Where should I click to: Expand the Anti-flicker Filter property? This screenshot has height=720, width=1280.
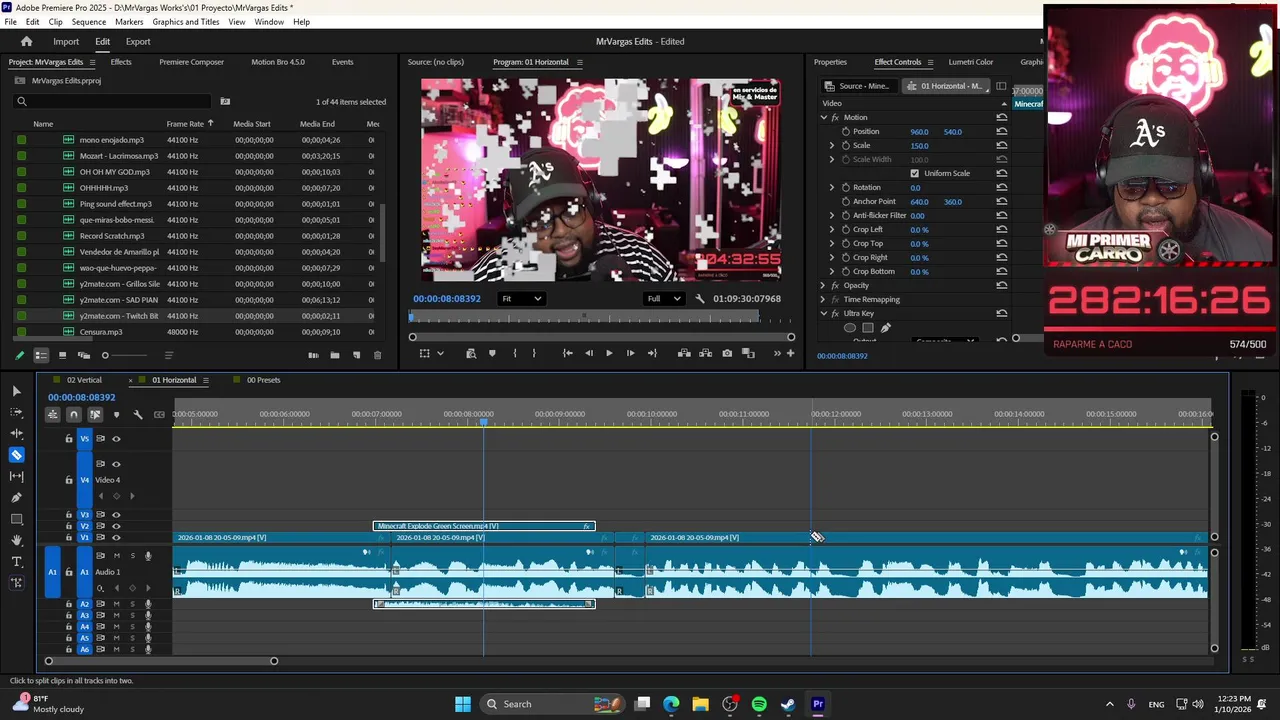pyautogui.click(x=832, y=216)
